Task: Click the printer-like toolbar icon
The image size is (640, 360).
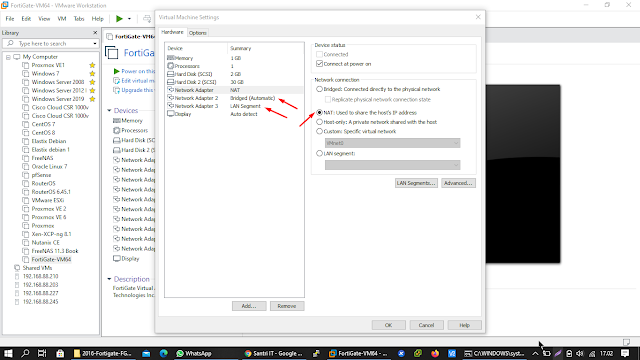Action: click(147, 19)
